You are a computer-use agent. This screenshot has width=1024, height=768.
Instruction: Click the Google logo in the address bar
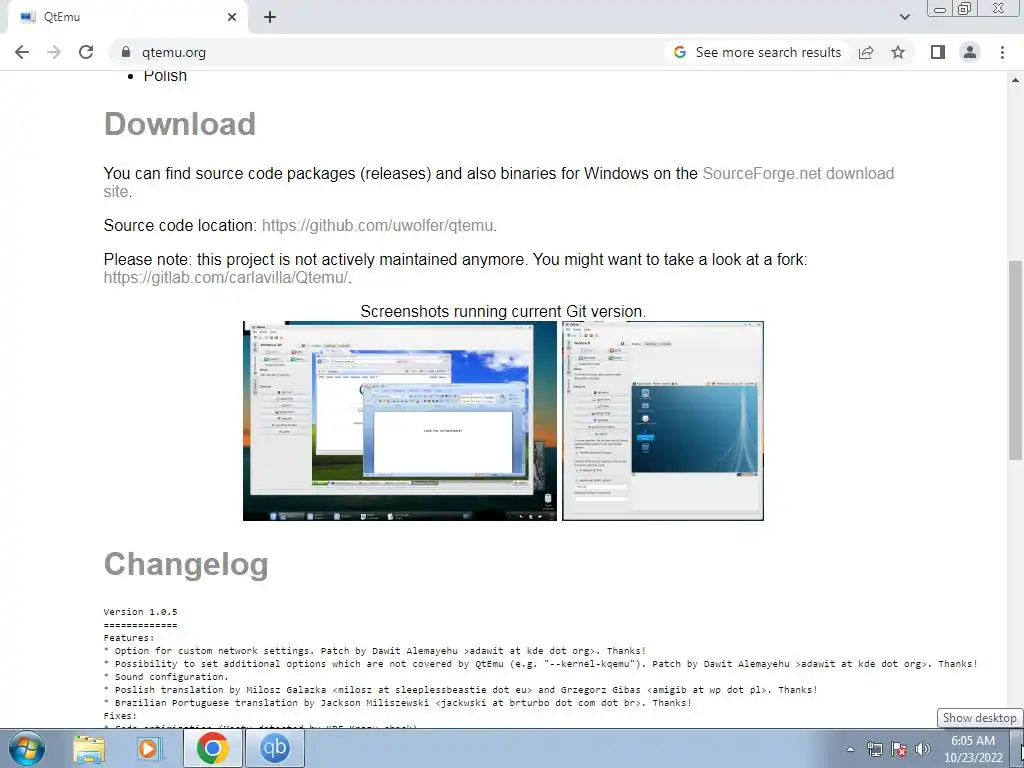click(x=680, y=52)
